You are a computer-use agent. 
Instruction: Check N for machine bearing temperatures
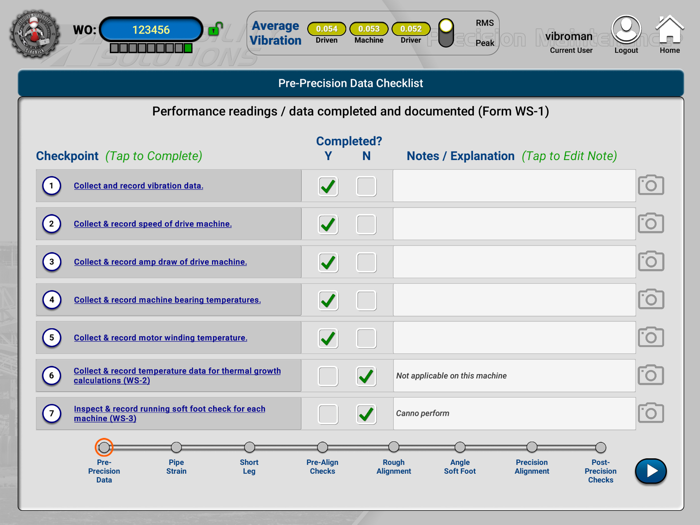click(x=366, y=300)
